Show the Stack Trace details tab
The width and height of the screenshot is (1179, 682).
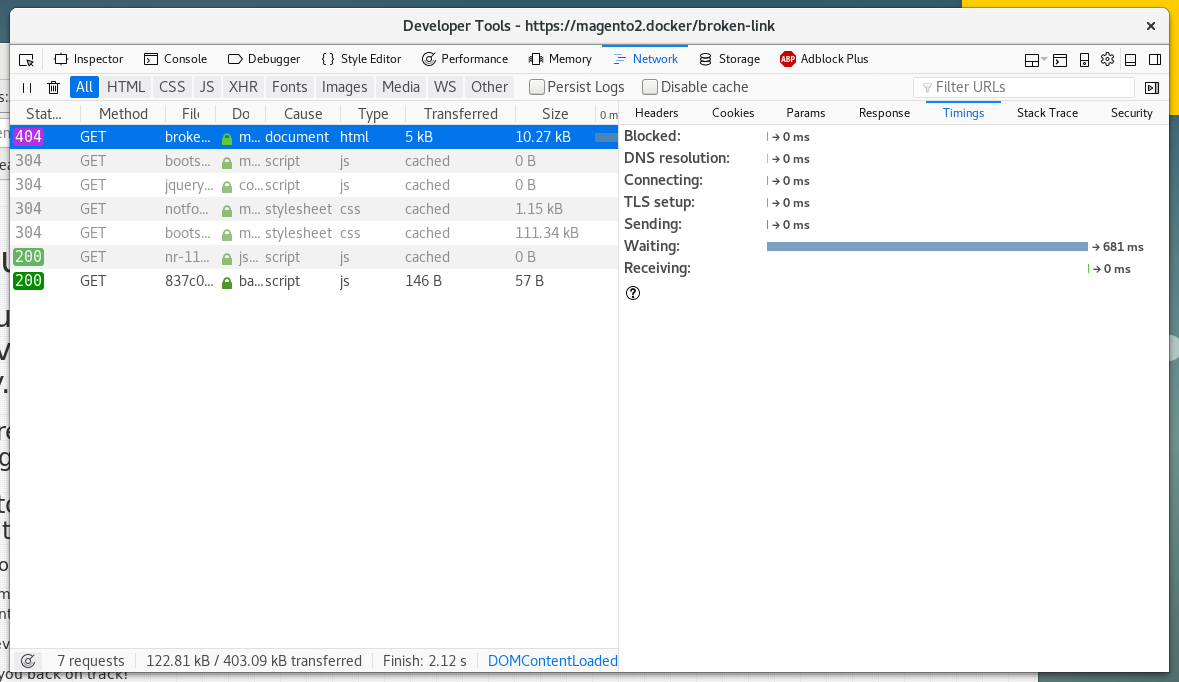point(1047,113)
